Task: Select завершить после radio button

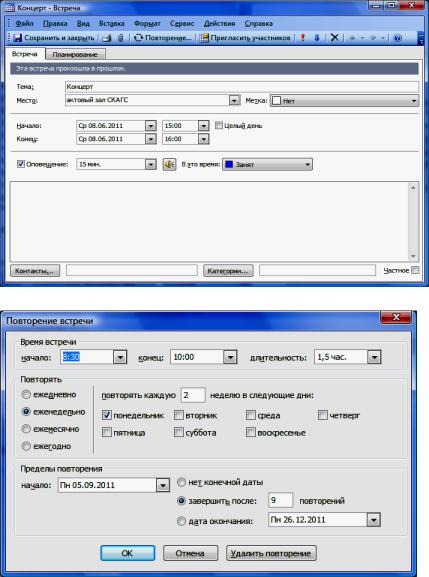Action: pyautogui.click(x=181, y=501)
